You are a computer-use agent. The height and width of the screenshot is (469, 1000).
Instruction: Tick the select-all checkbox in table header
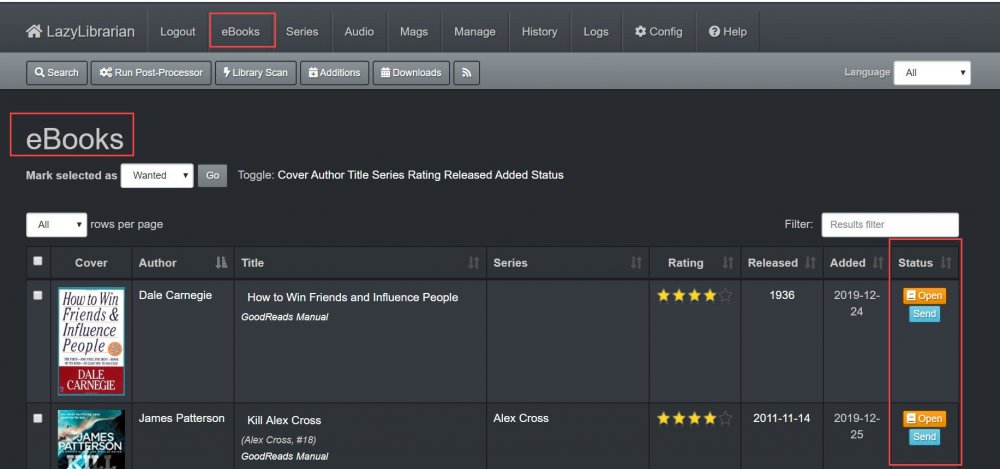pyautogui.click(x=38, y=261)
